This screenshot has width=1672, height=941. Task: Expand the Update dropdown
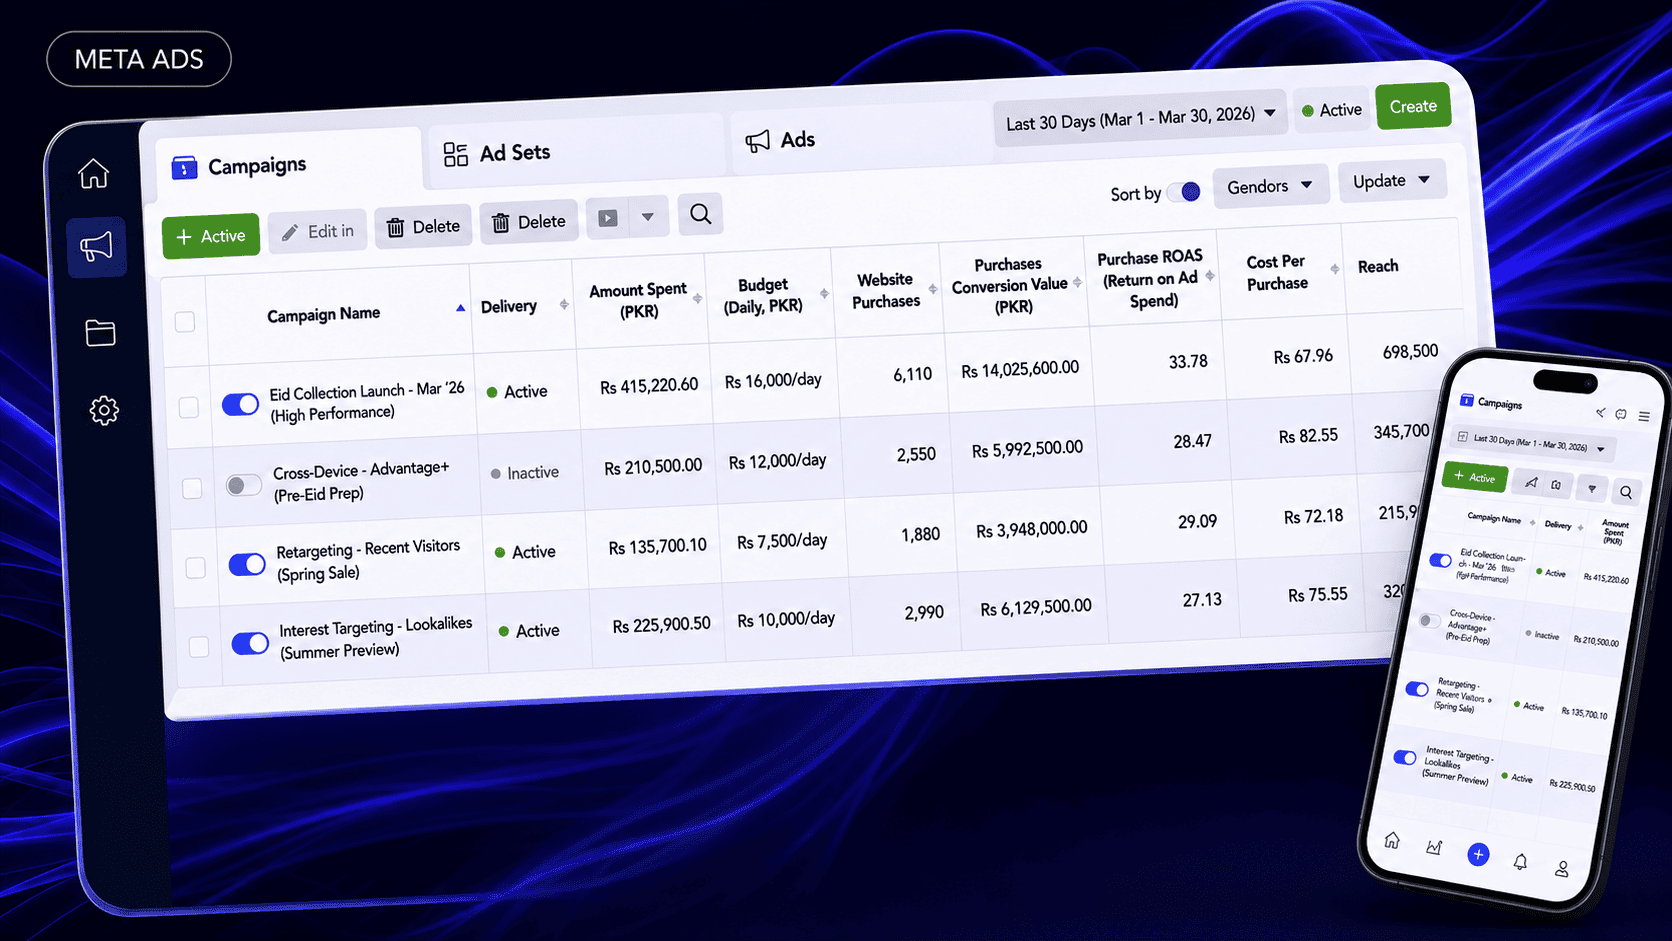(1392, 181)
